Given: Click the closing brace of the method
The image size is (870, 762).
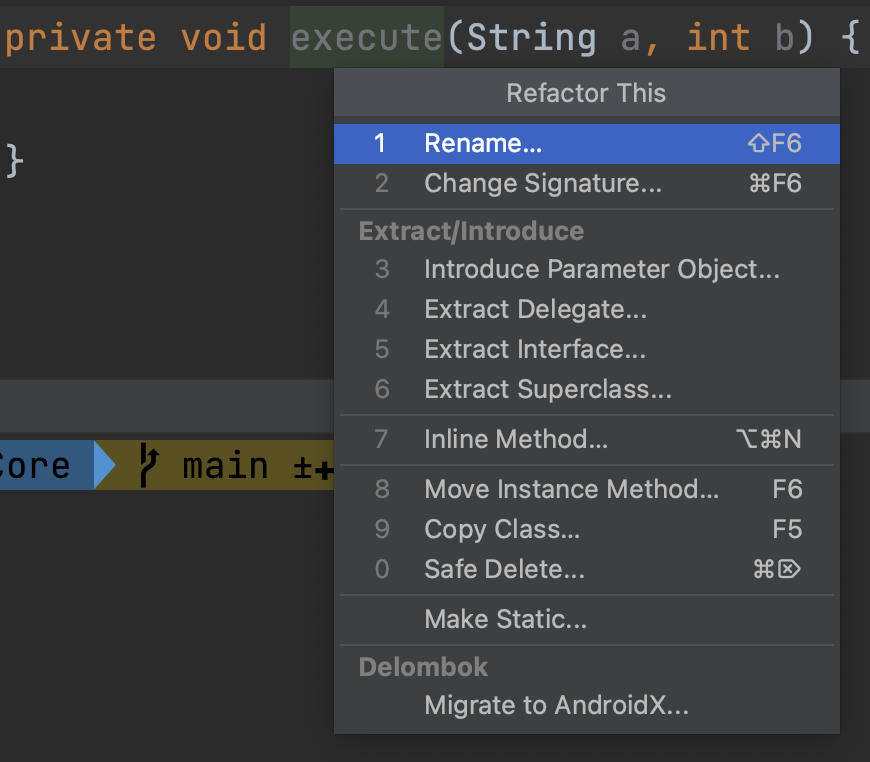Looking at the screenshot, I should (x=14, y=161).
